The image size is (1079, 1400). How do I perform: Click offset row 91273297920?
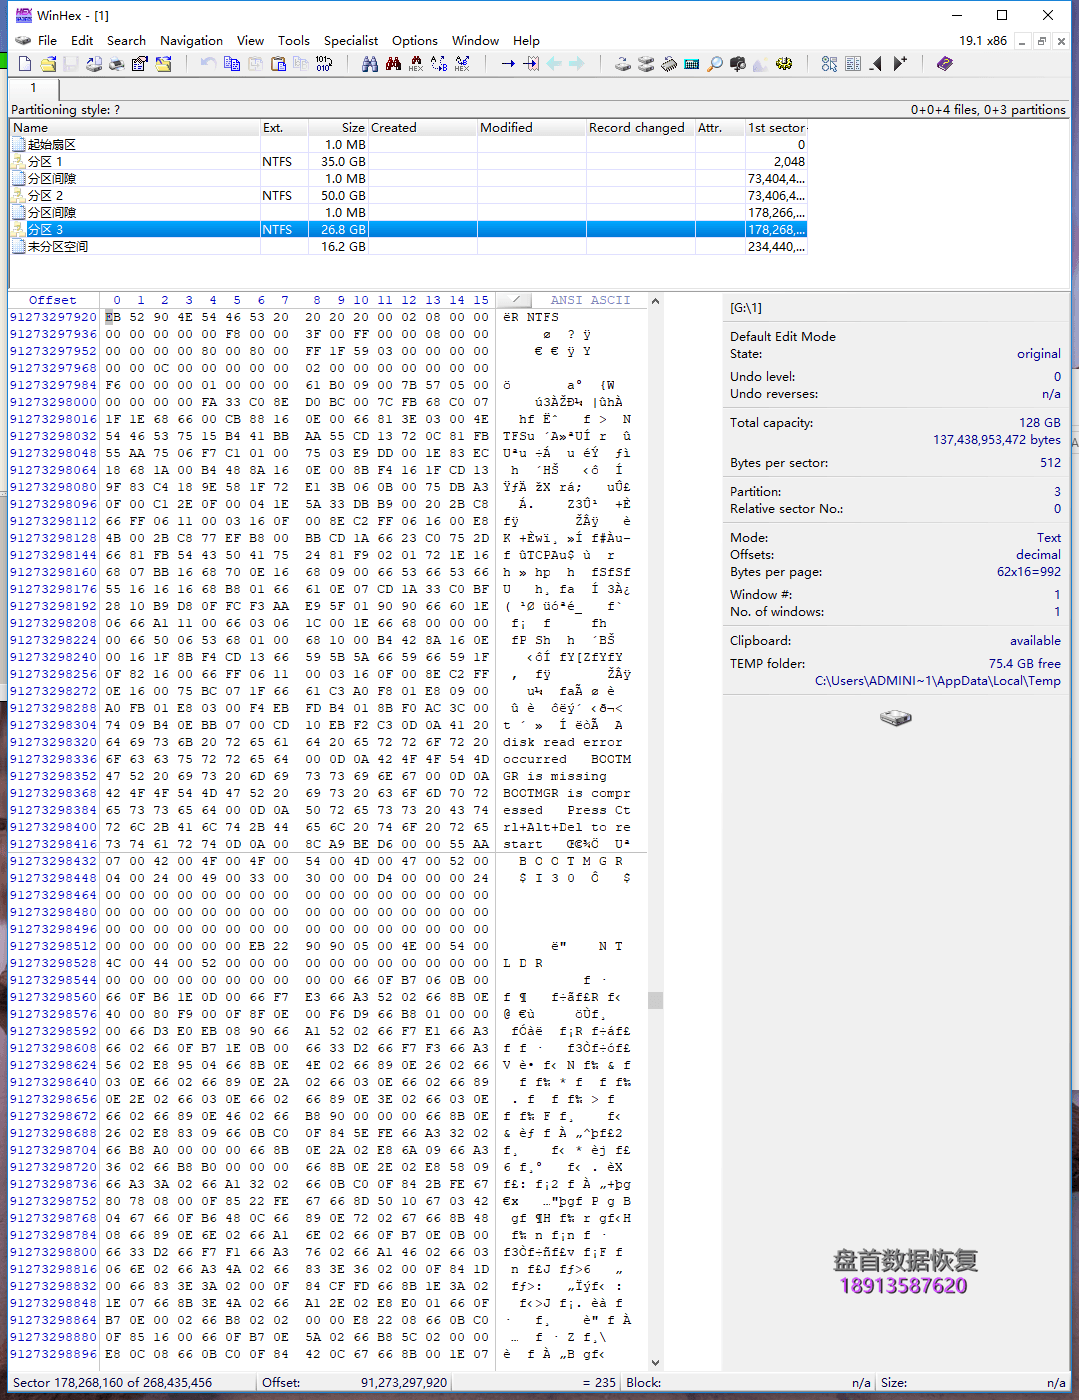point(53,317)
